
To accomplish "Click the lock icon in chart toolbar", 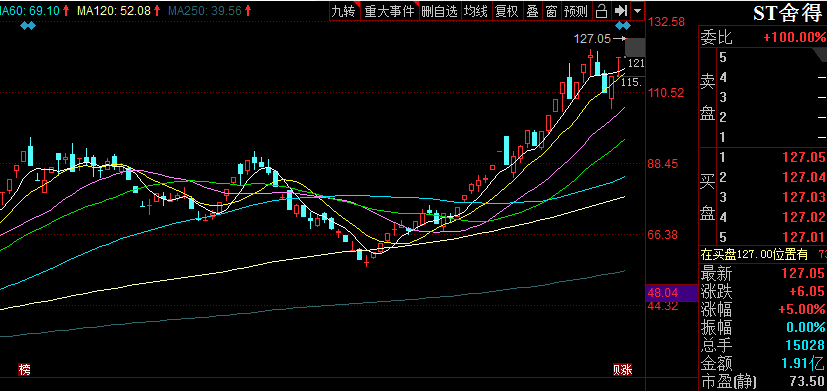I will 601,11.
